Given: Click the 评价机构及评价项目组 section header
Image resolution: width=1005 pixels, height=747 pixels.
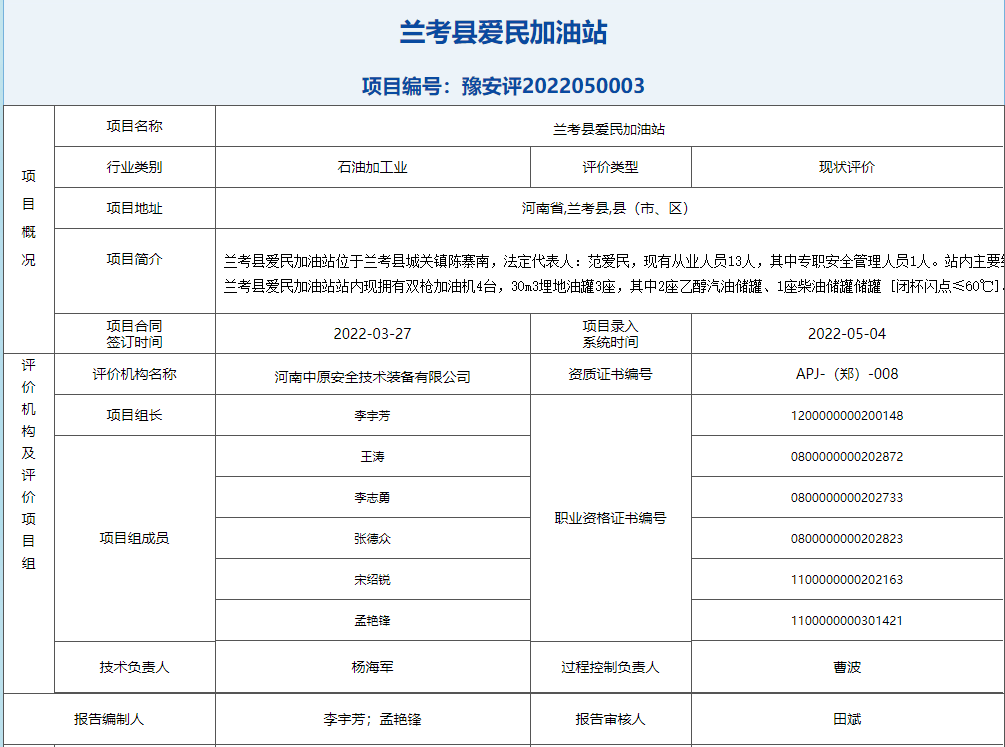Looking at the screenshot, I should click(28, 464).
